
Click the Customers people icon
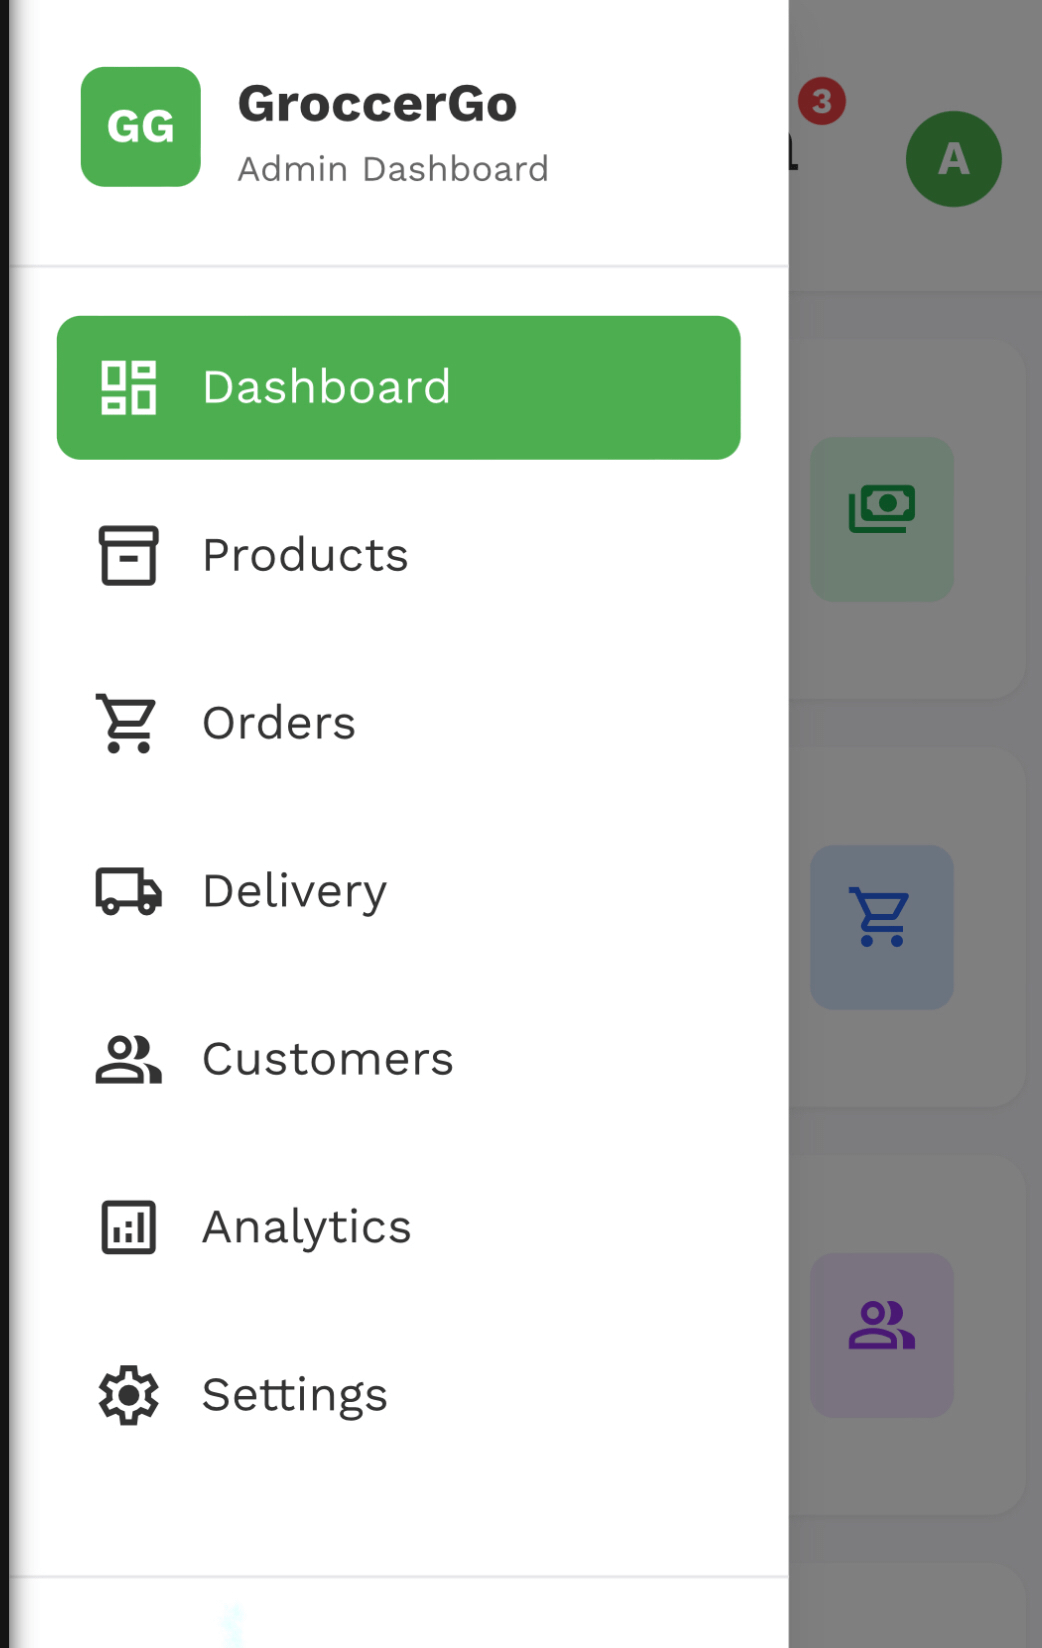point(128,1059)
